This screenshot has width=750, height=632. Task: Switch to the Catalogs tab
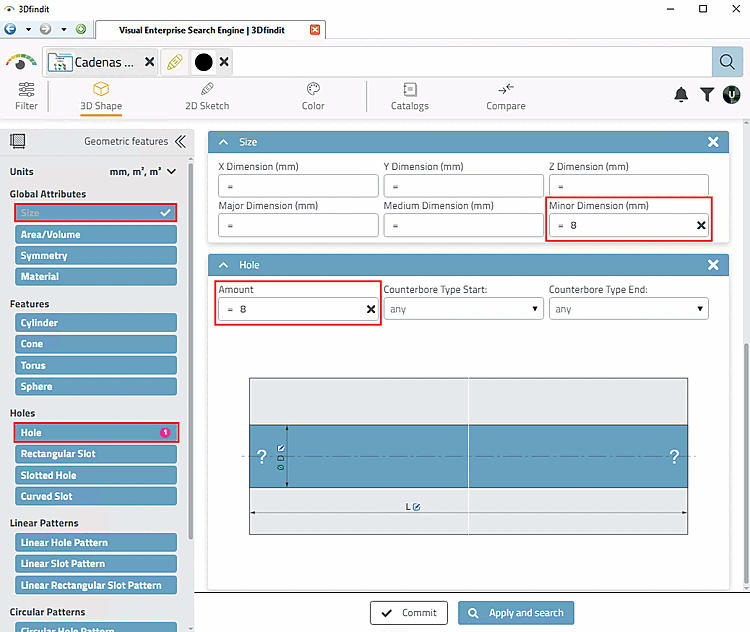coord(410,97)
